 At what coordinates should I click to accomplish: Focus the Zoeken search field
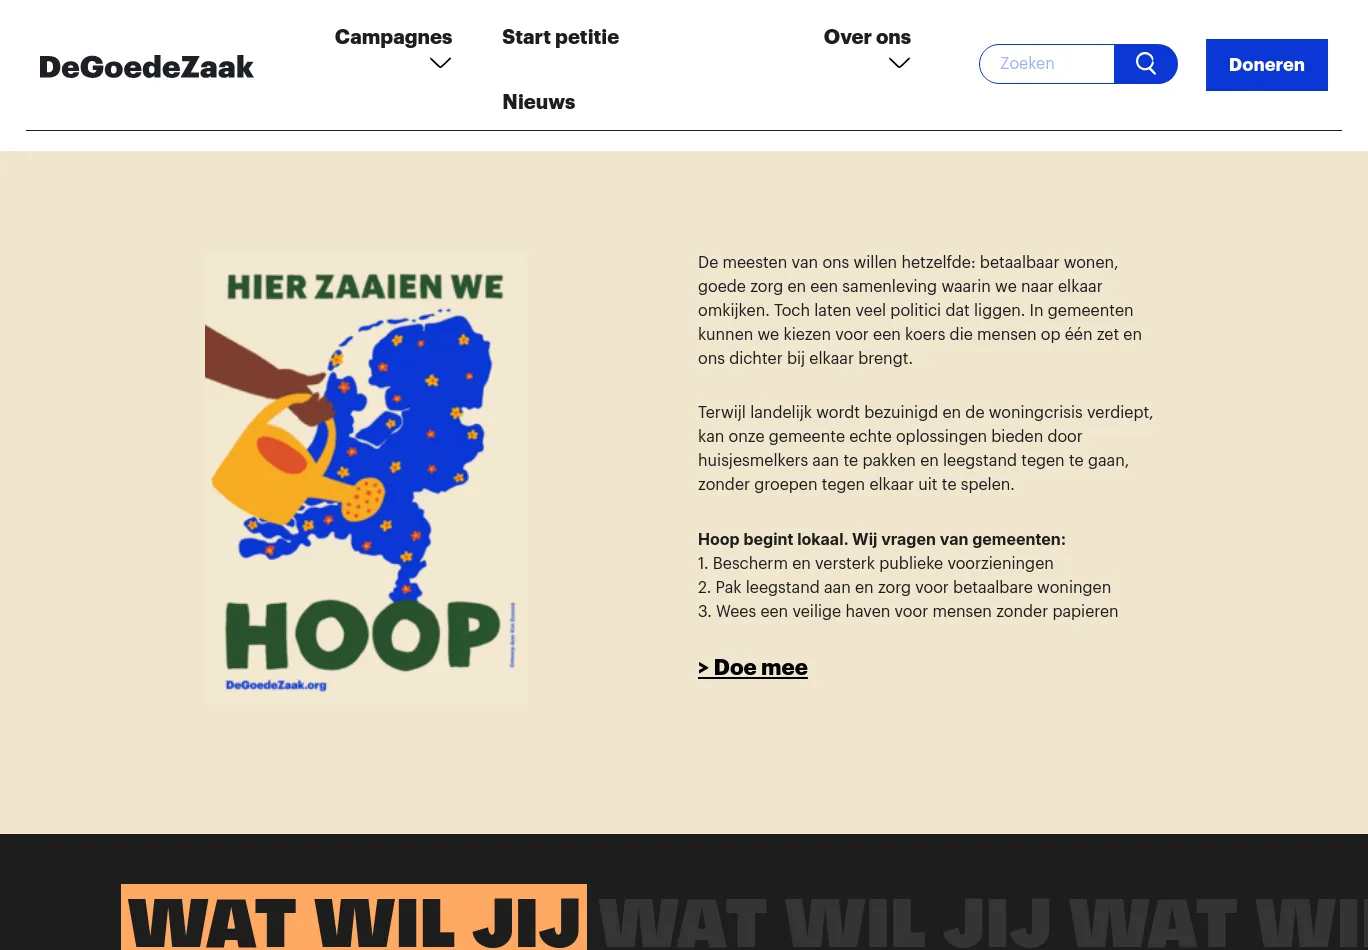click(1047, 64)
